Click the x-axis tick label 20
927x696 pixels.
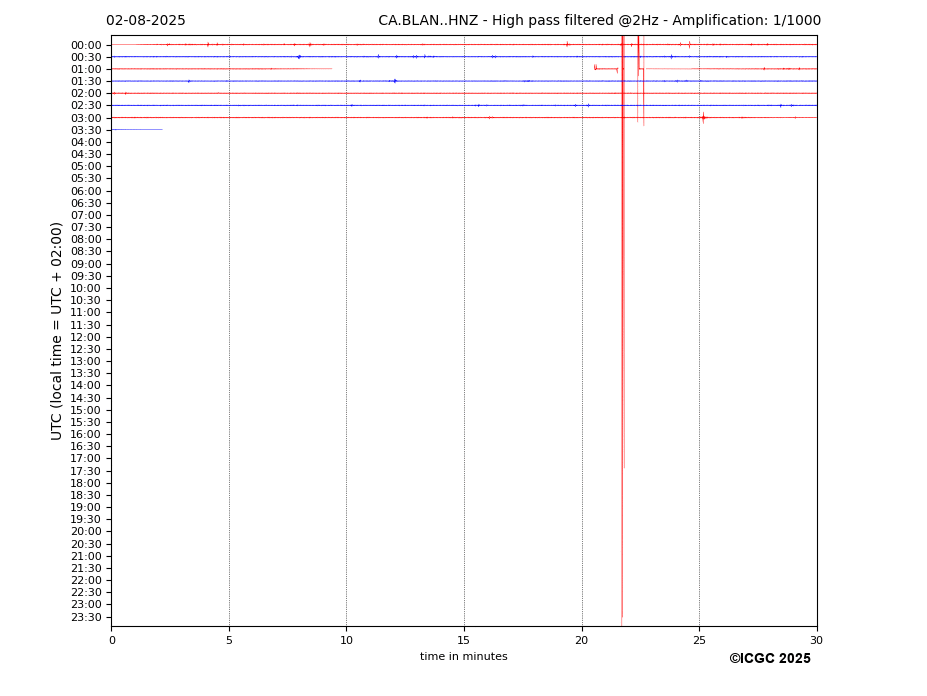point(582,640)
